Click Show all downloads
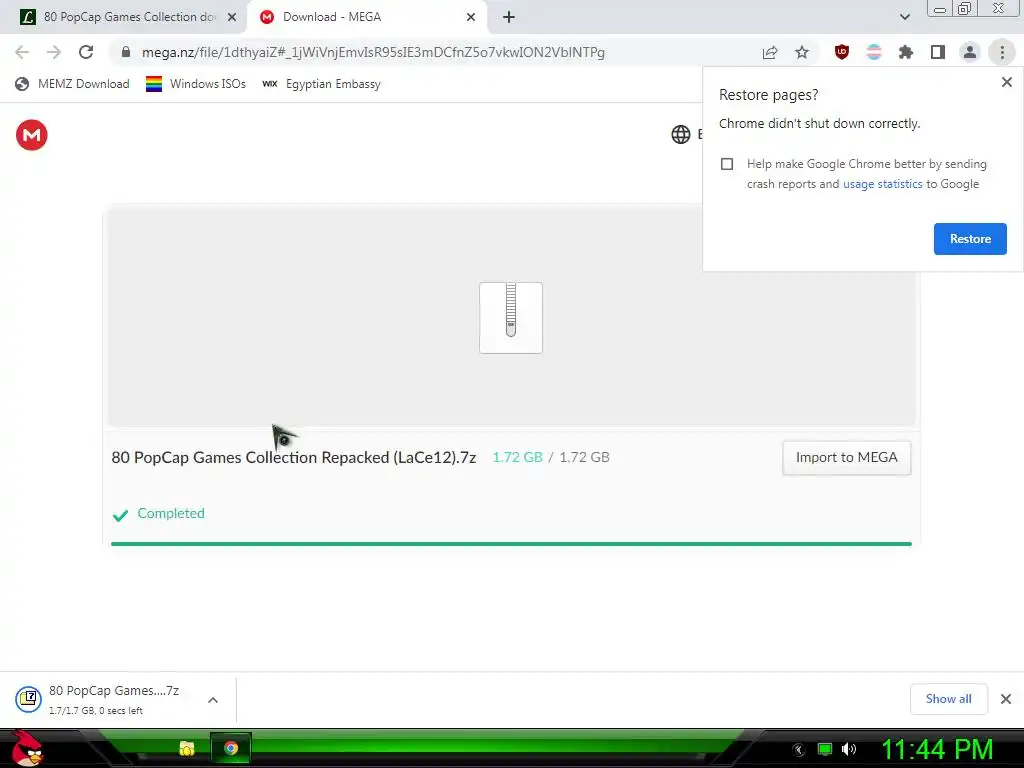Screen dimensions: 1024x768 tap(948, 699)
